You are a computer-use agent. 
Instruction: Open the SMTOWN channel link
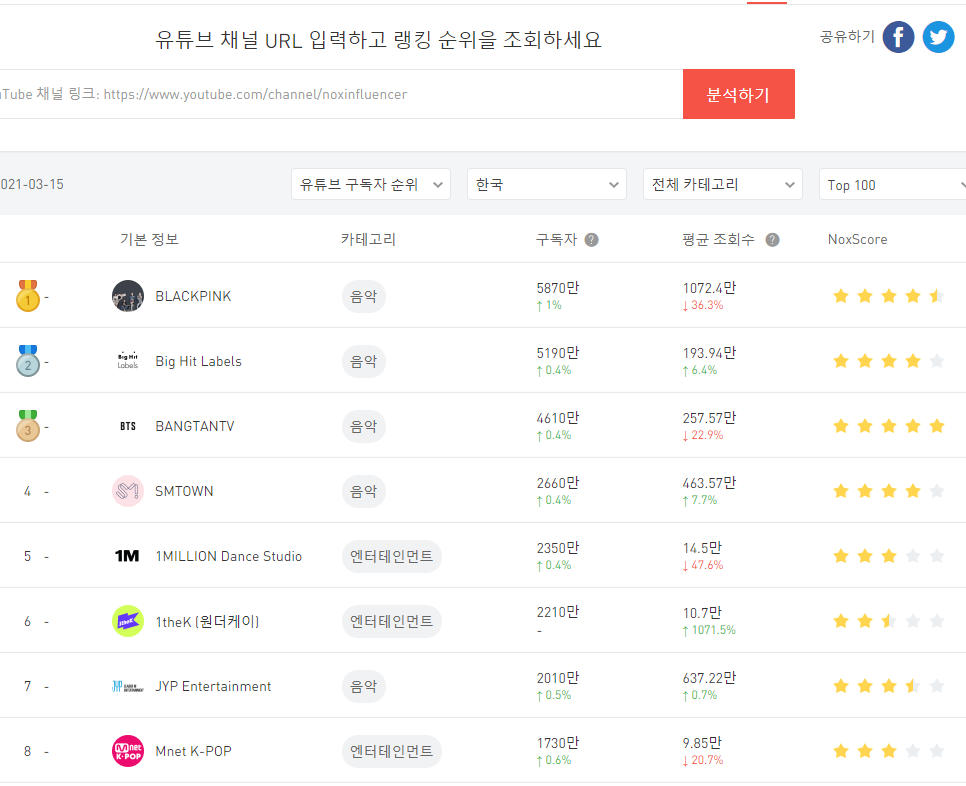tap(184, 491)
